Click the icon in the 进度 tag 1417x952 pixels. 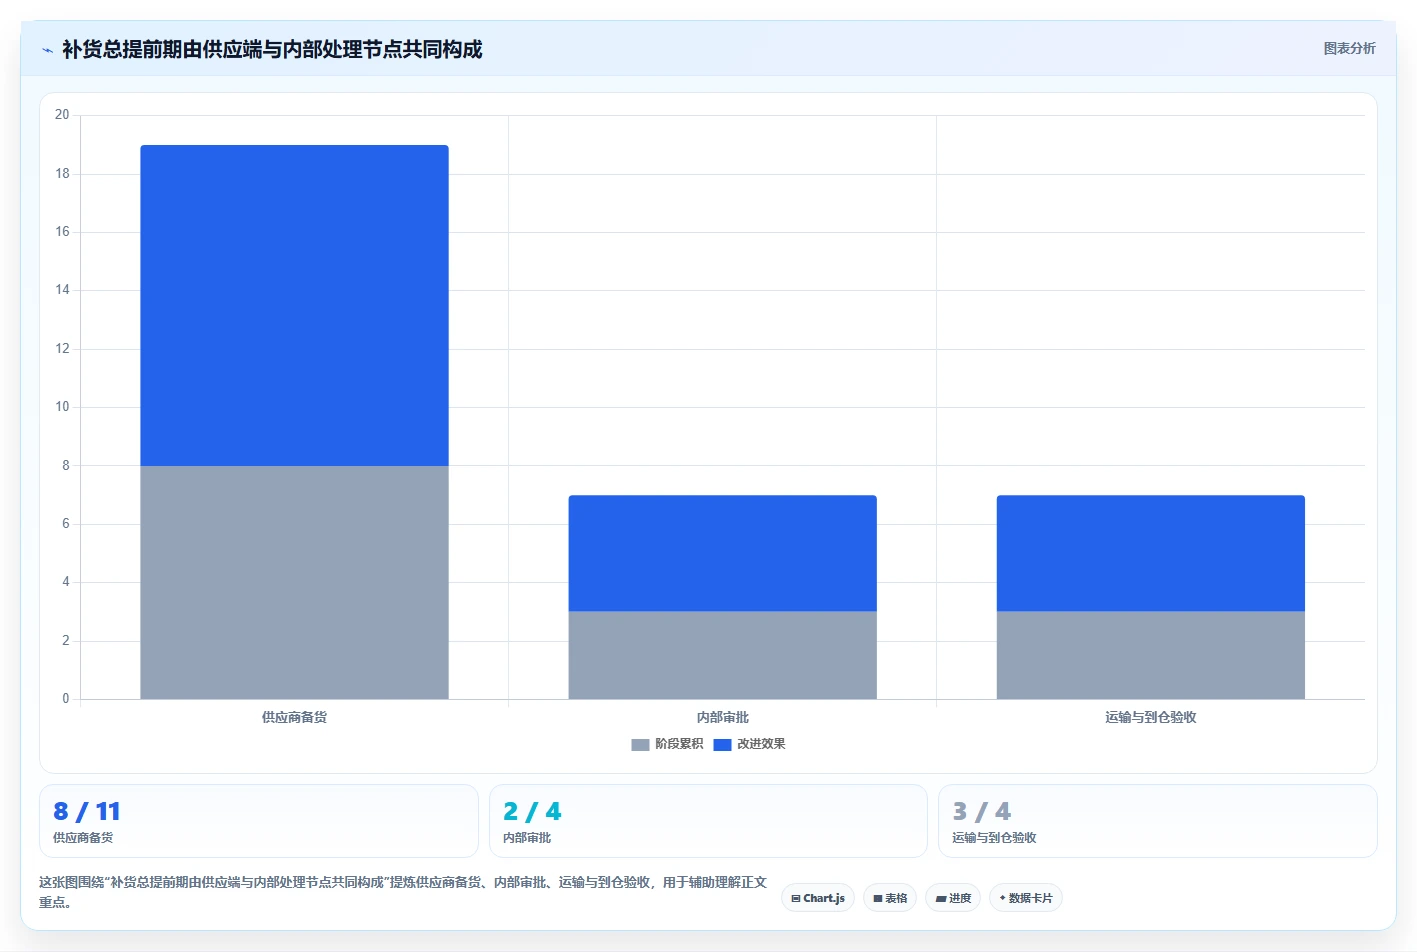pos(940,899)
